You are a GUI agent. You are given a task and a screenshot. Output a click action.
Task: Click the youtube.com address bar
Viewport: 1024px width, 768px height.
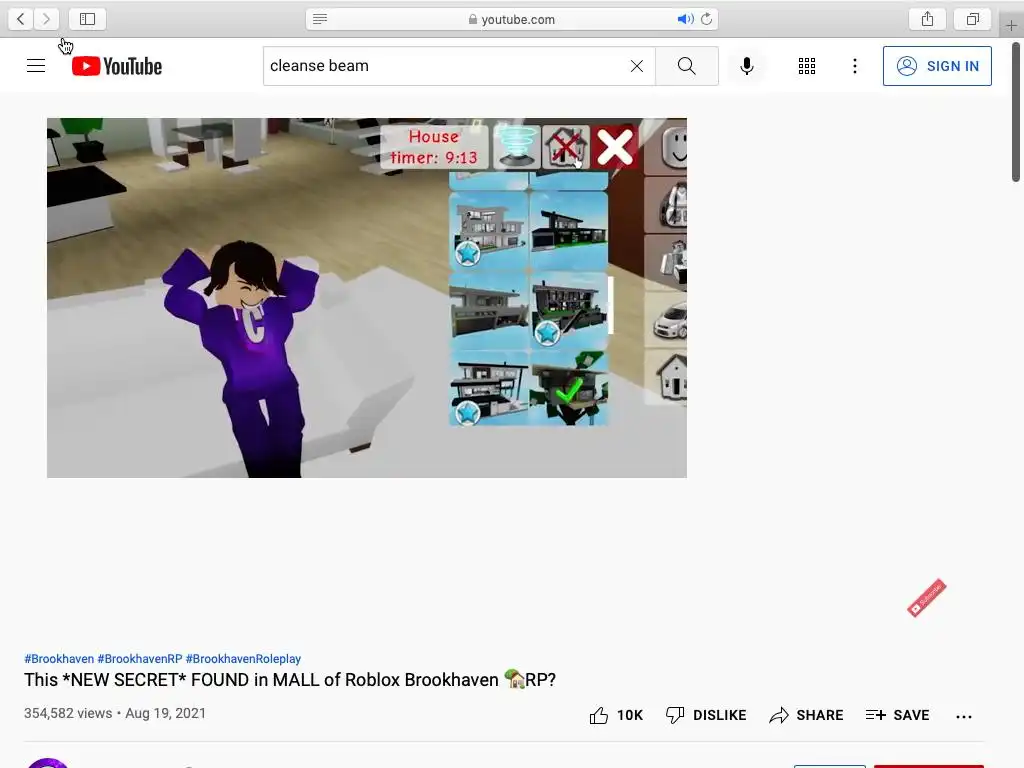click(x=512, y=19)
